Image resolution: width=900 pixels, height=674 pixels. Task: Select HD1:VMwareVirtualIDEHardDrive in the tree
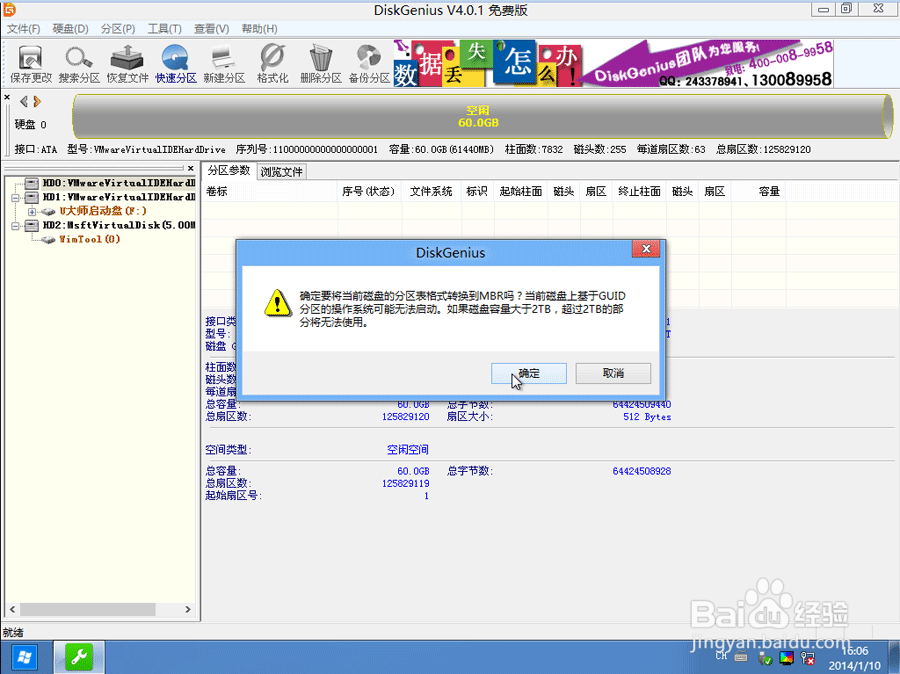click(119, 197)
